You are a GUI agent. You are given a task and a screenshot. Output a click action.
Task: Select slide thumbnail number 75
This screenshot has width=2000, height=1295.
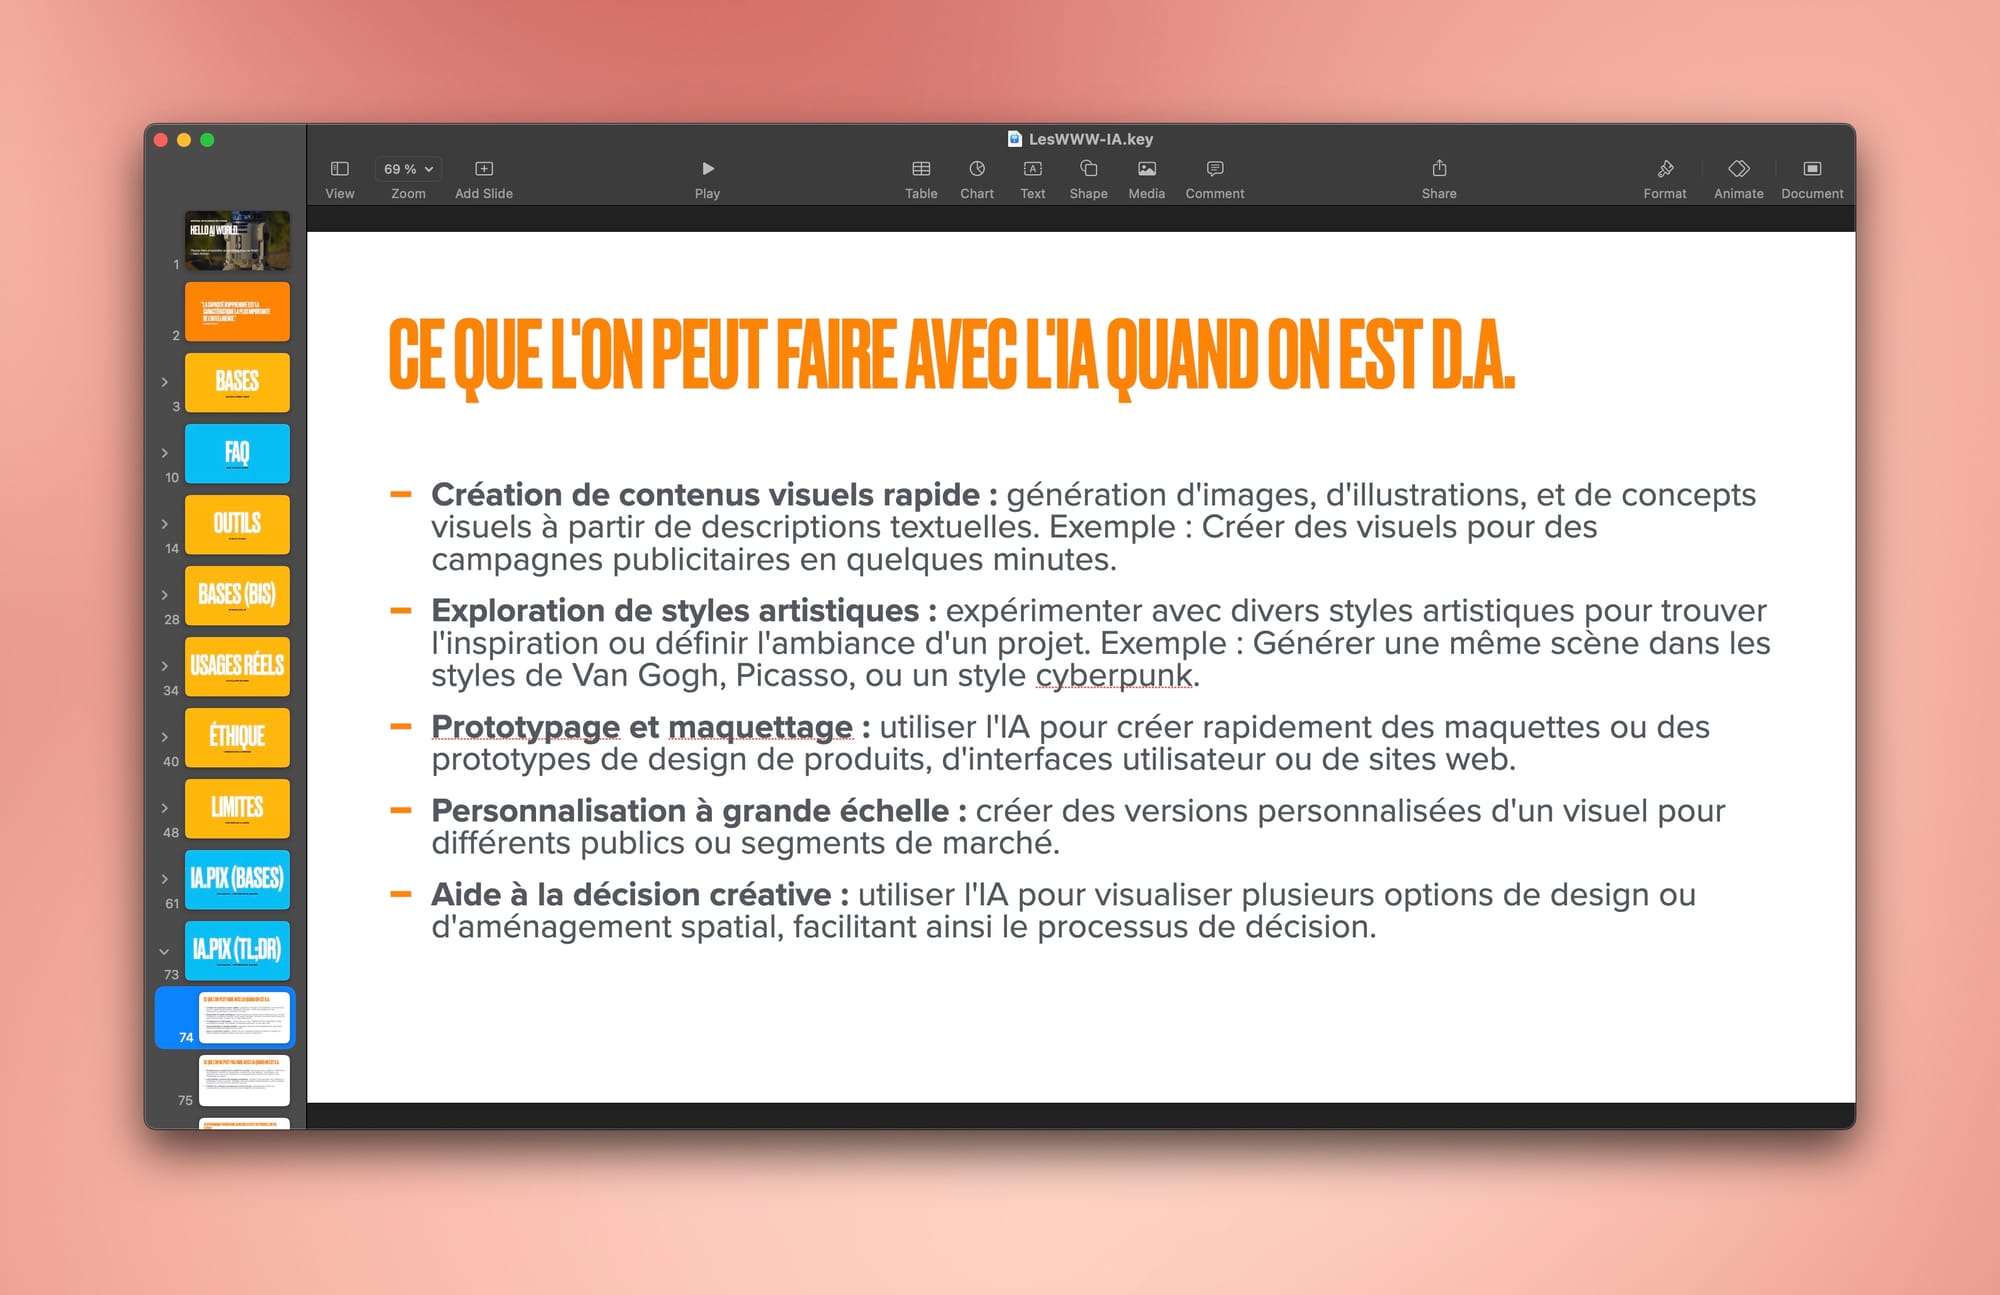tap(238, 1084)
